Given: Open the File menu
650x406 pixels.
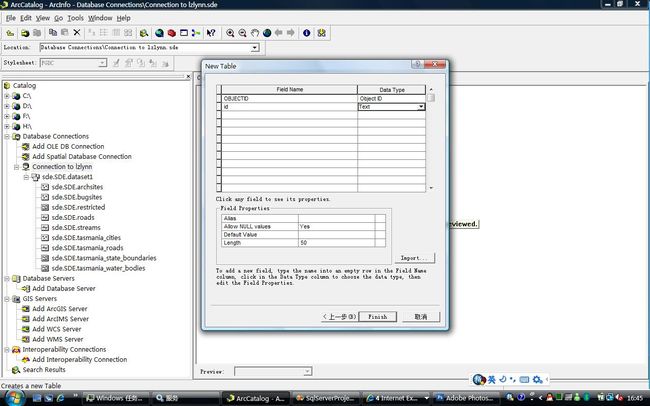Looking at the screenshot, I should (11, 18).
